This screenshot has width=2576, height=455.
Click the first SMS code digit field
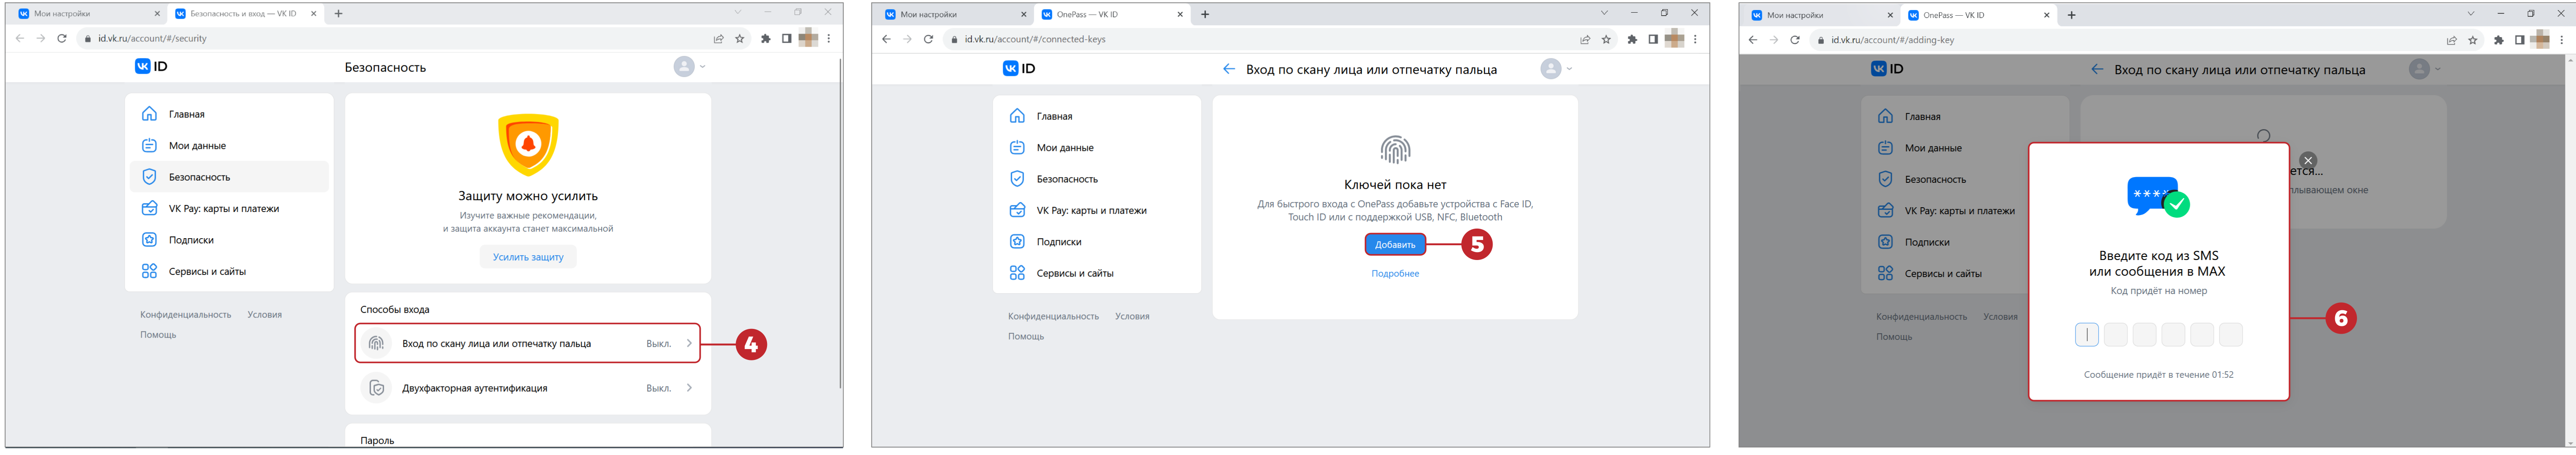click(x=2086, y=335)
